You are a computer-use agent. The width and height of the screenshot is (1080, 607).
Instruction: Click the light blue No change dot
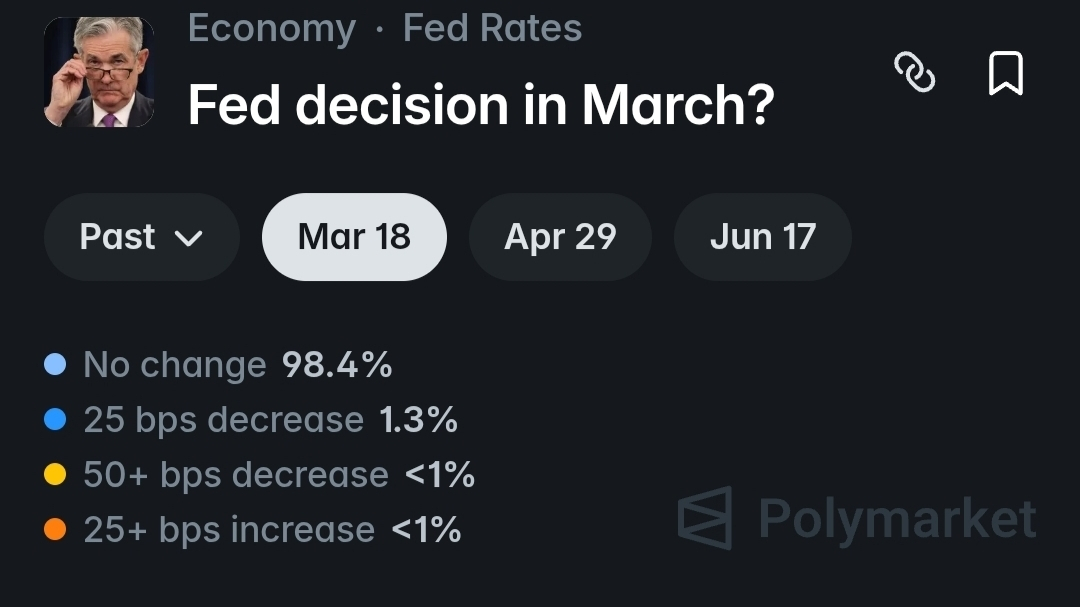[x=55, y=365]
